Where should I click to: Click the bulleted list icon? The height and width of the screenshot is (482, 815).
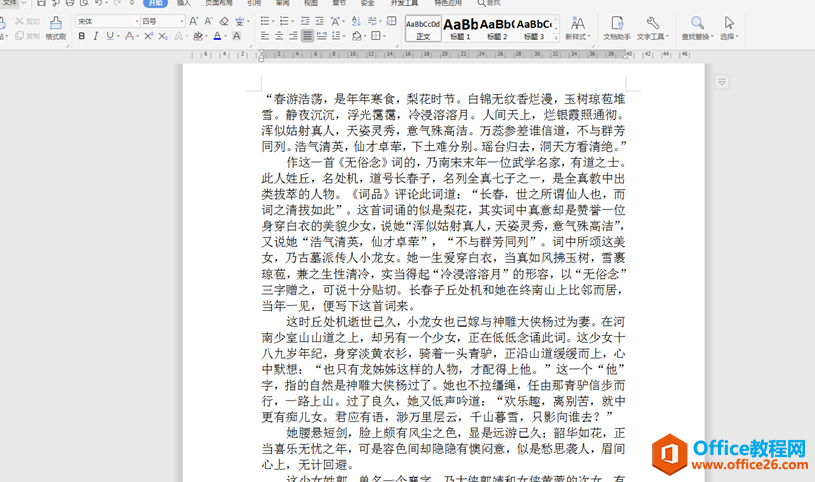click(265, 21)
